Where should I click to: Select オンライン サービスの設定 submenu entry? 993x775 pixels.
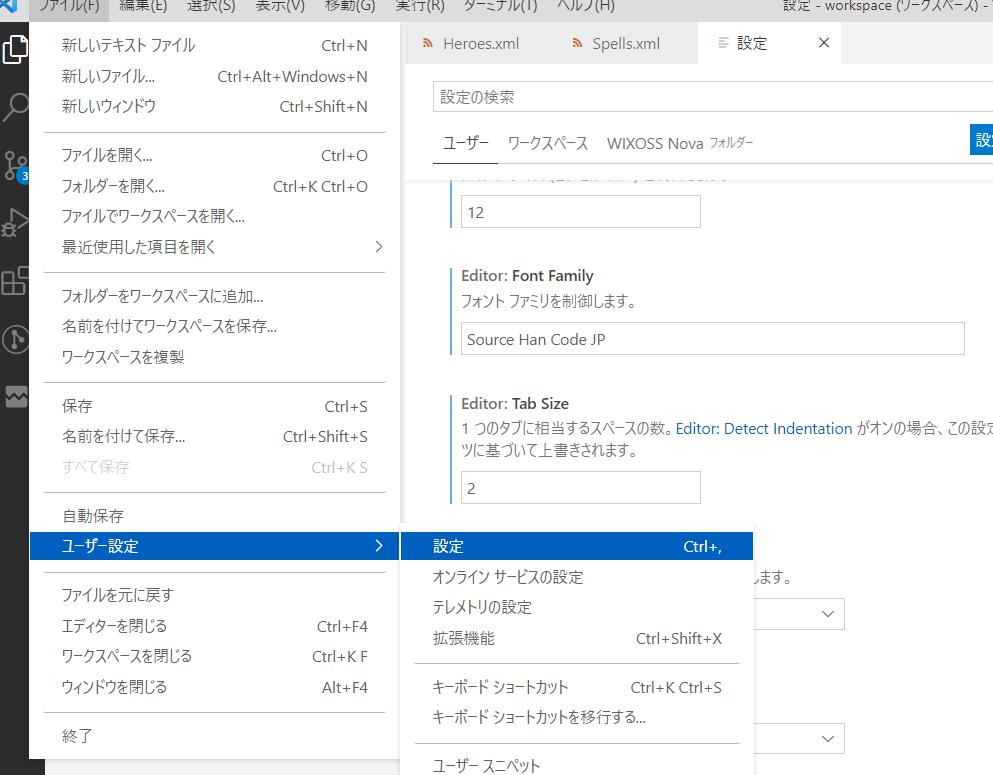(577, 577)
